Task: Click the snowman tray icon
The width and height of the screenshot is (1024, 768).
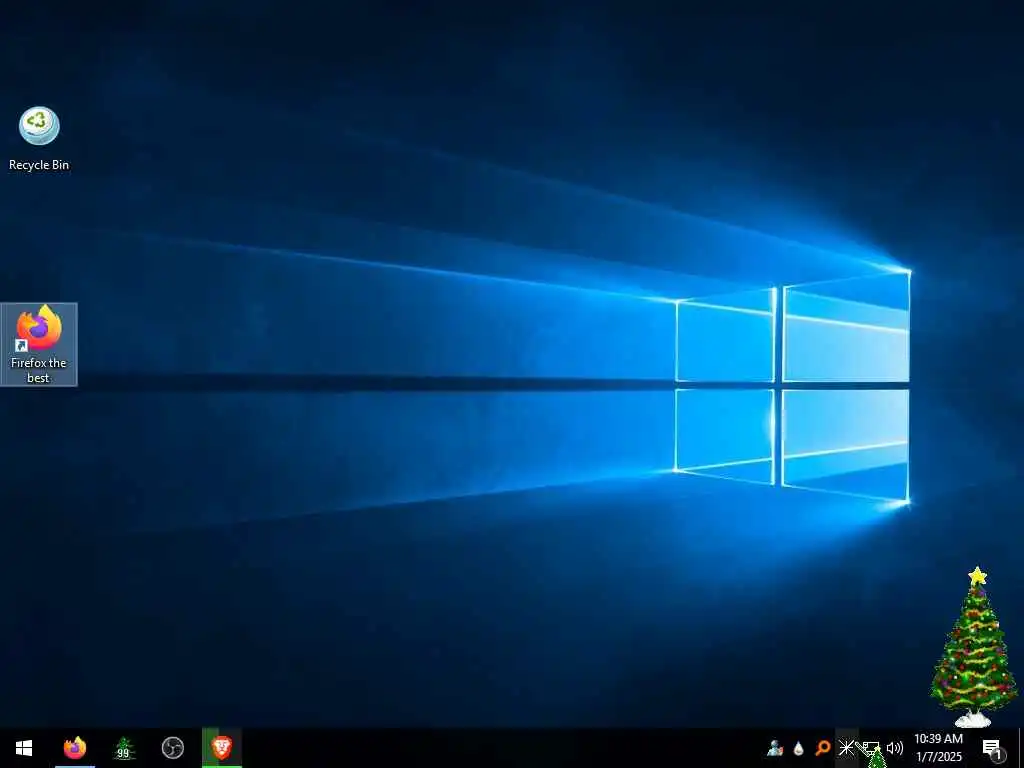Action: coord(775,748)
